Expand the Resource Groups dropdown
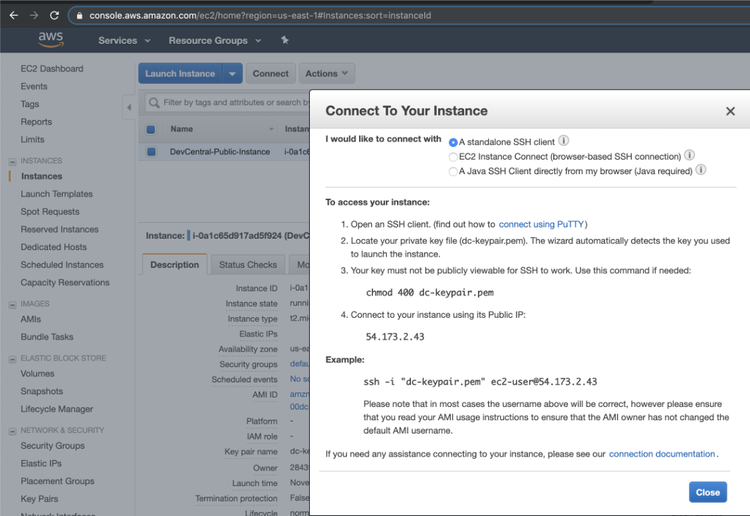Viewport: 750px width, 516px height. (215, 41)
